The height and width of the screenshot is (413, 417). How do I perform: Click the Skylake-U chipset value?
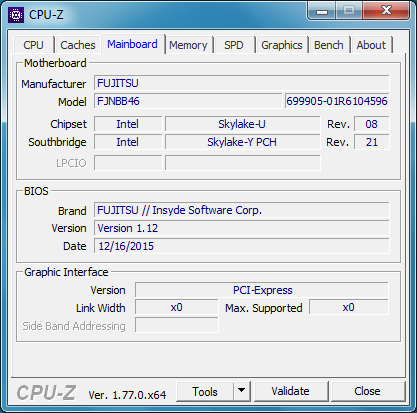click(242, 124)
